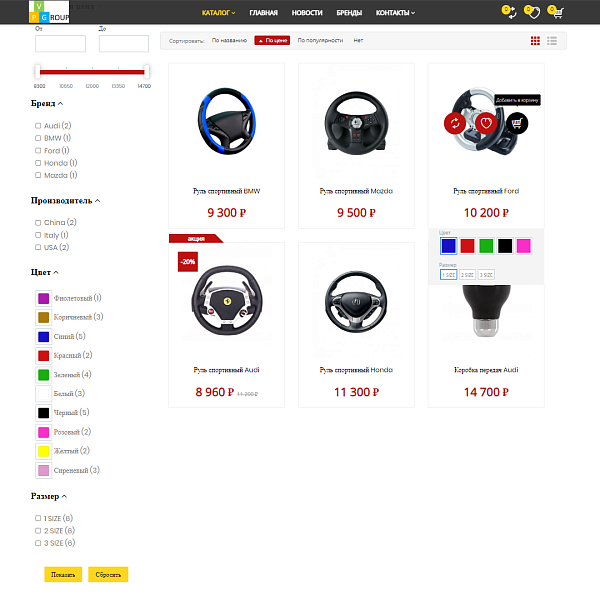This screenshot has width=600, height=600.
Task: Pick the blue swatch on Ford product
Action: pos(448,246)
